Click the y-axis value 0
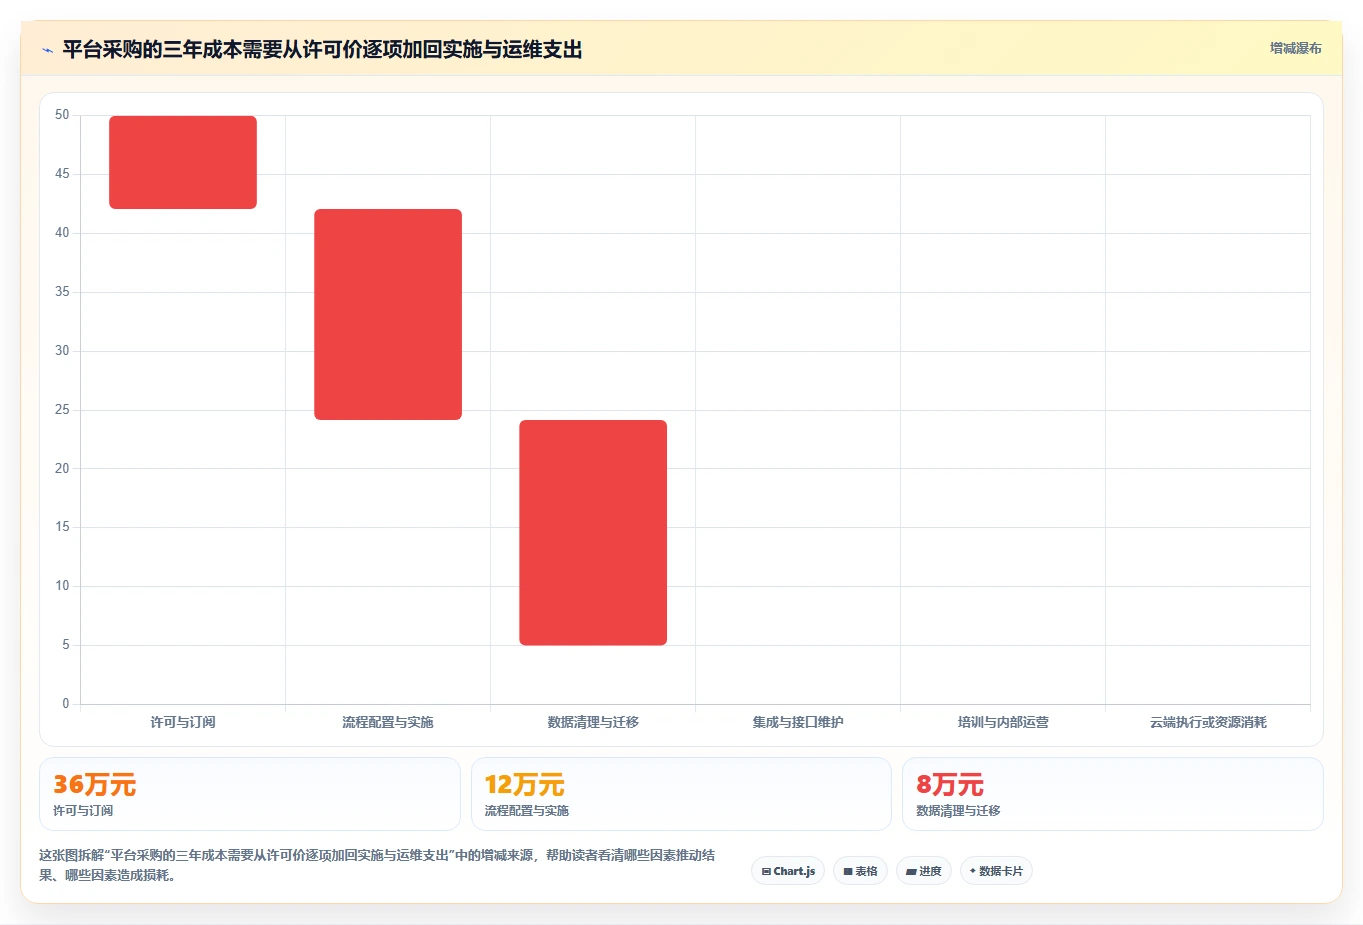 [x=66, y=704]
